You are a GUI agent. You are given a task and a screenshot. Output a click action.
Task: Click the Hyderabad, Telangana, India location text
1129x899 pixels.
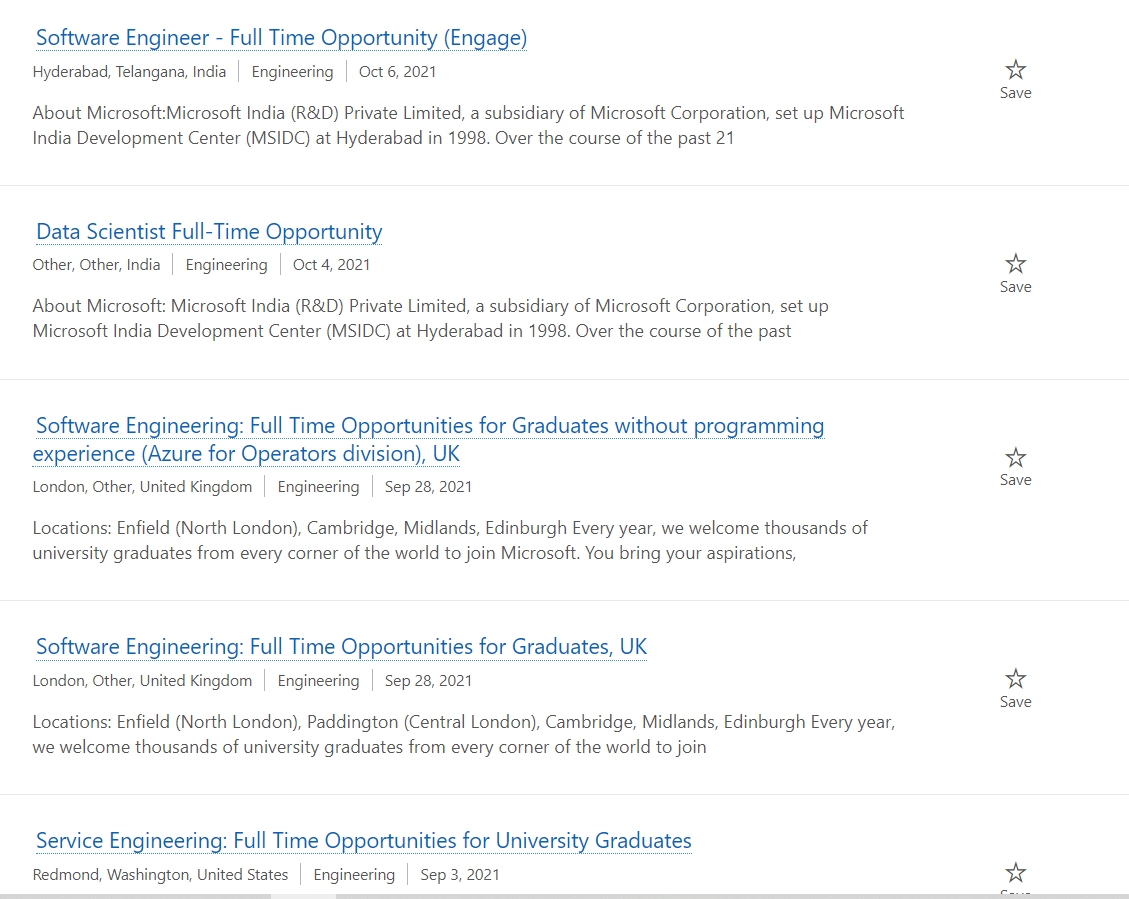(x=129, y=71)
